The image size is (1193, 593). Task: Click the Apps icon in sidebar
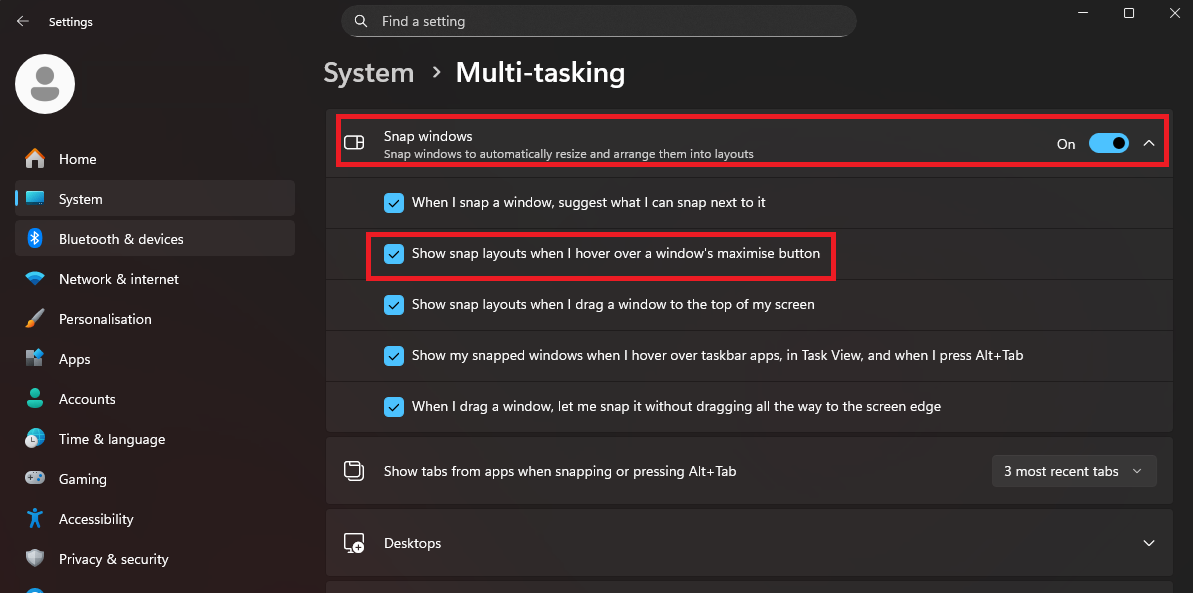pyautogui.click(x=35, y=359)
